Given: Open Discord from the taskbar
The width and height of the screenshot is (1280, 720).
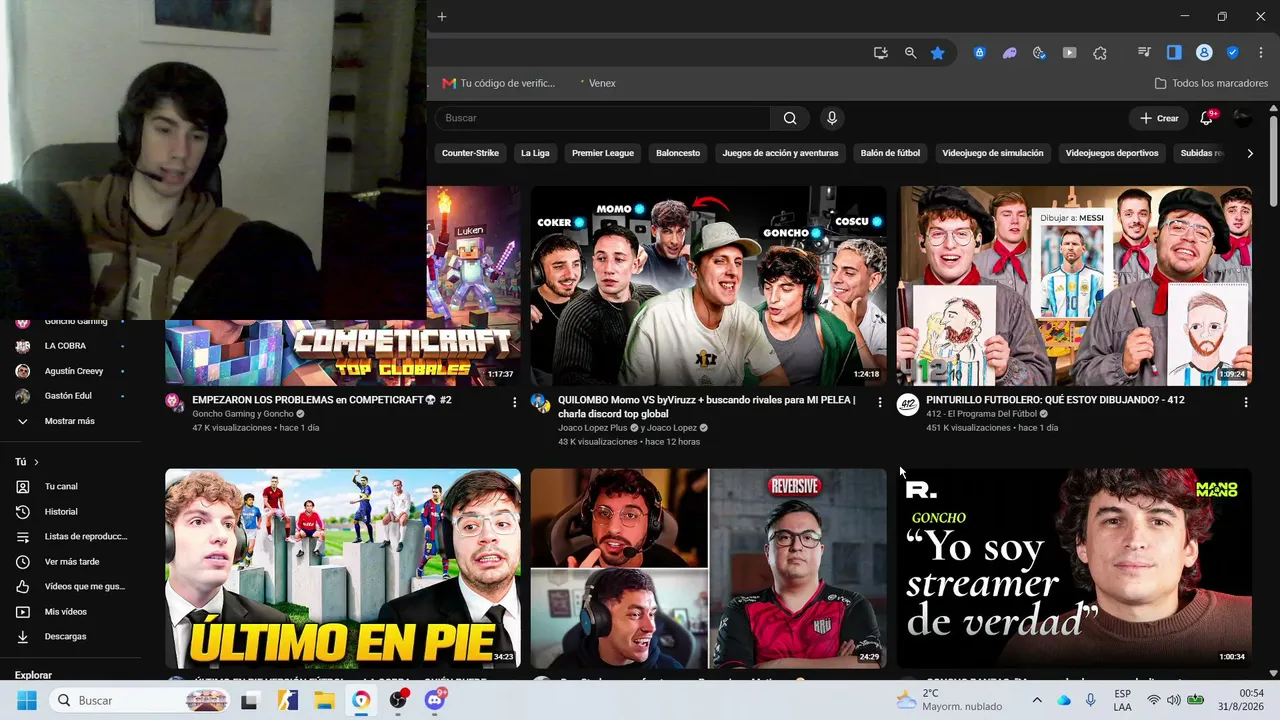Looking at the screenshot, I should pyautogui.click(x=435, y=700).
